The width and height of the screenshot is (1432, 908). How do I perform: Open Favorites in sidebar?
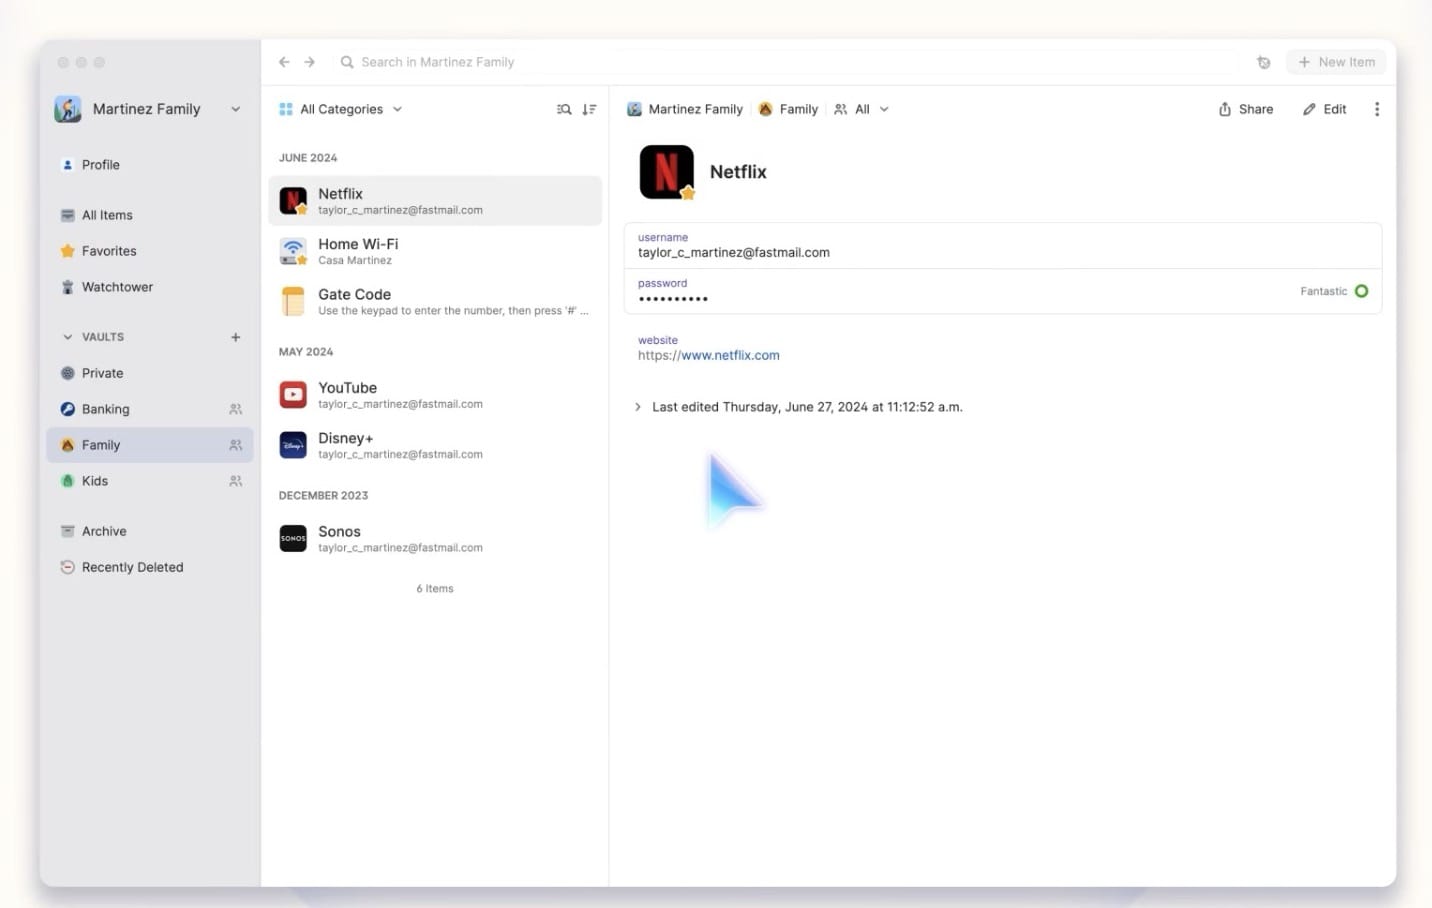(149, 251)
